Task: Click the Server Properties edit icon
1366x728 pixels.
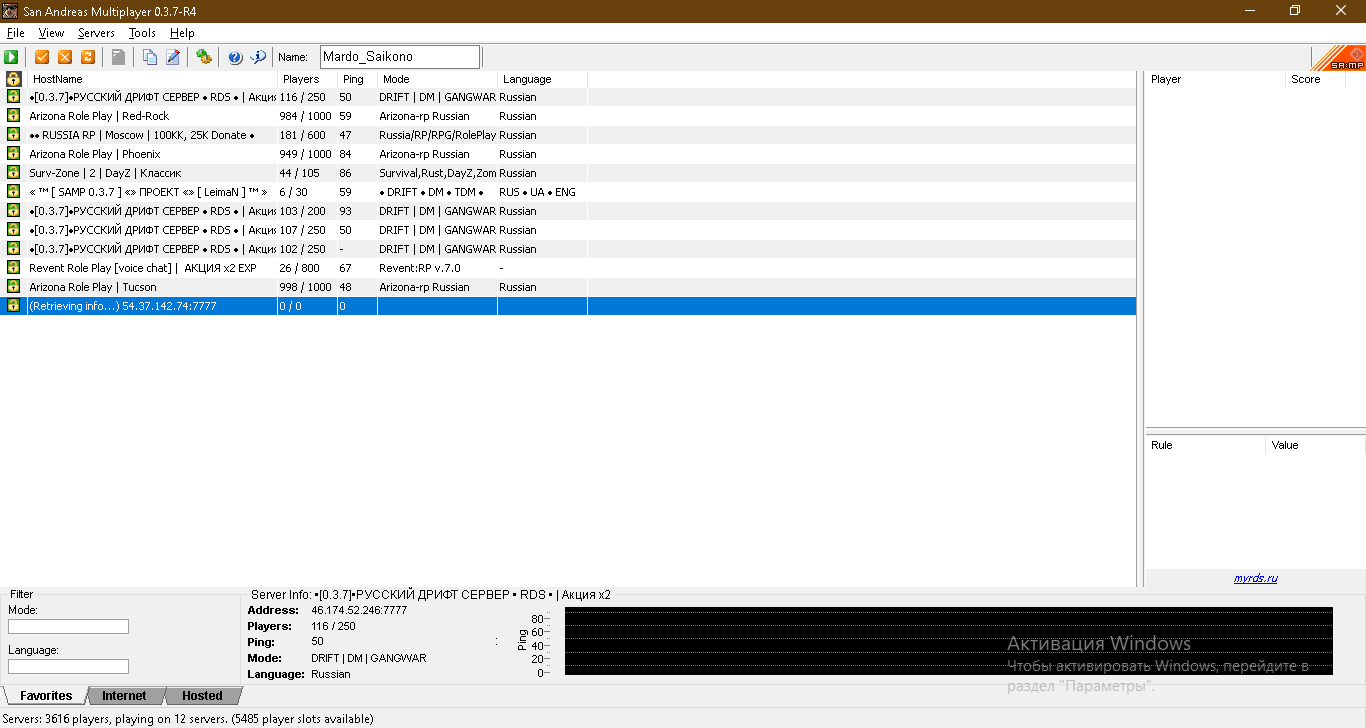Action: (173, 57)
